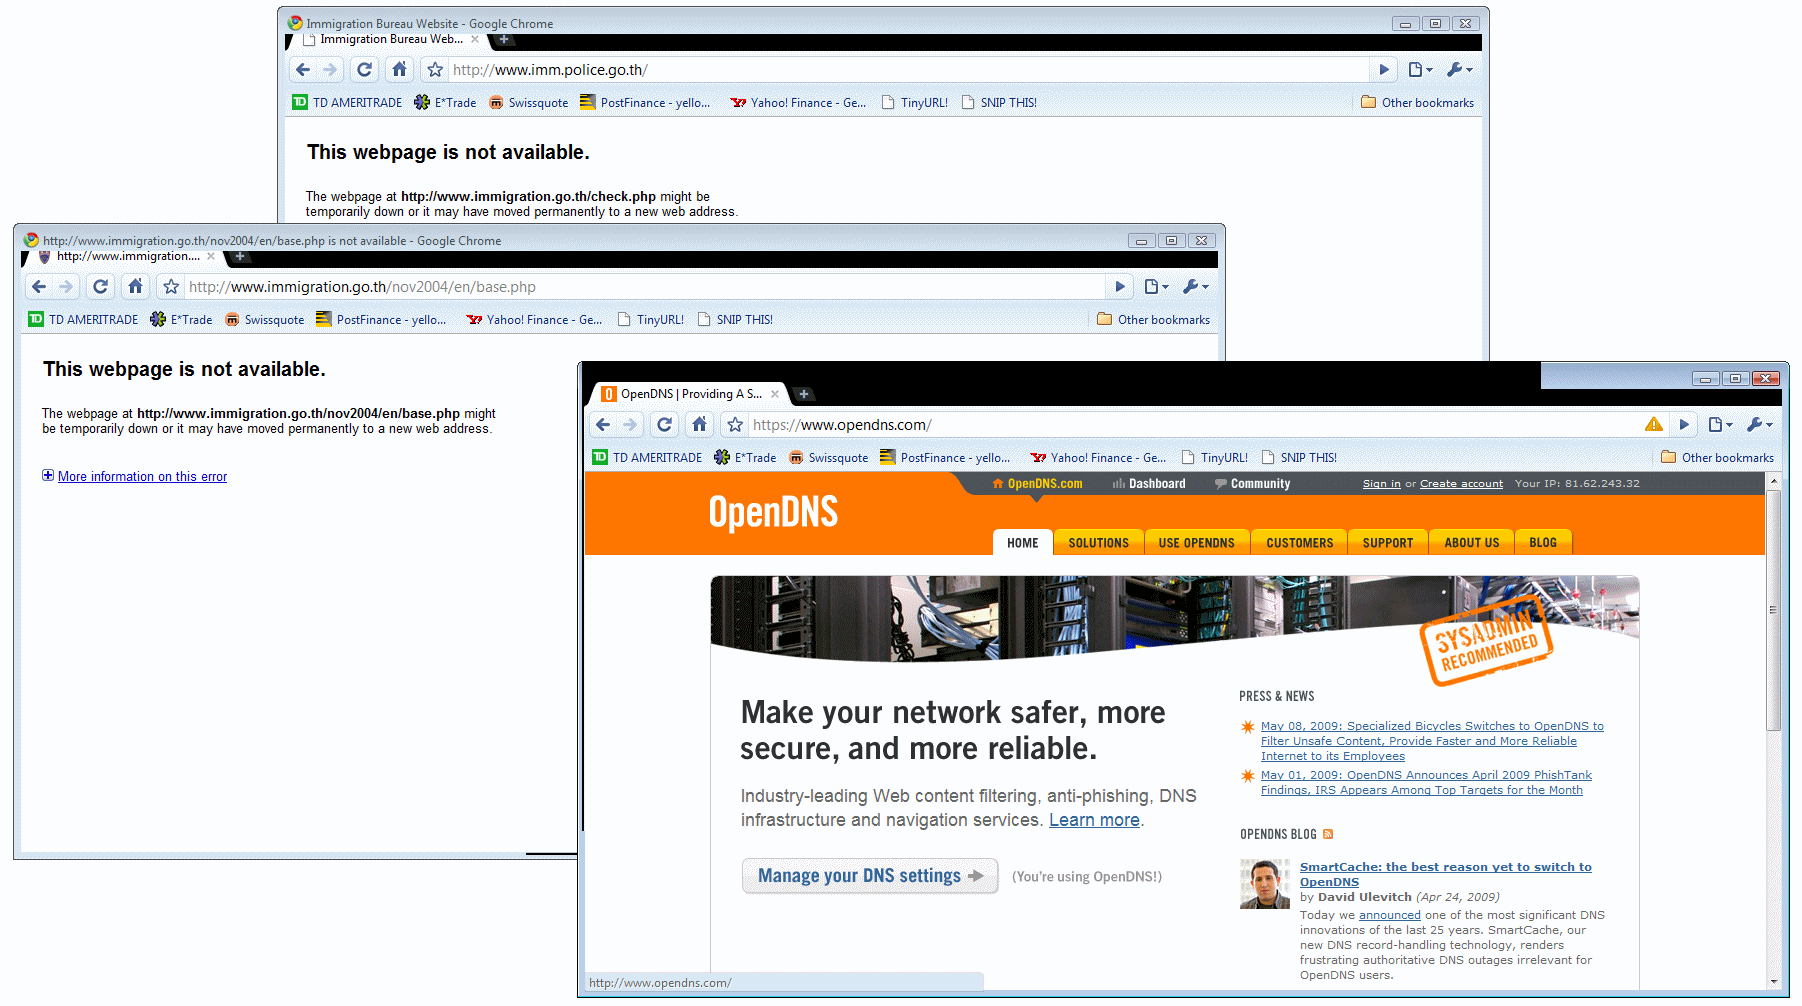Open the May 08, 2009 news link
Viewport: 1802px width, 1006px height.
(x=1432, y=741)
